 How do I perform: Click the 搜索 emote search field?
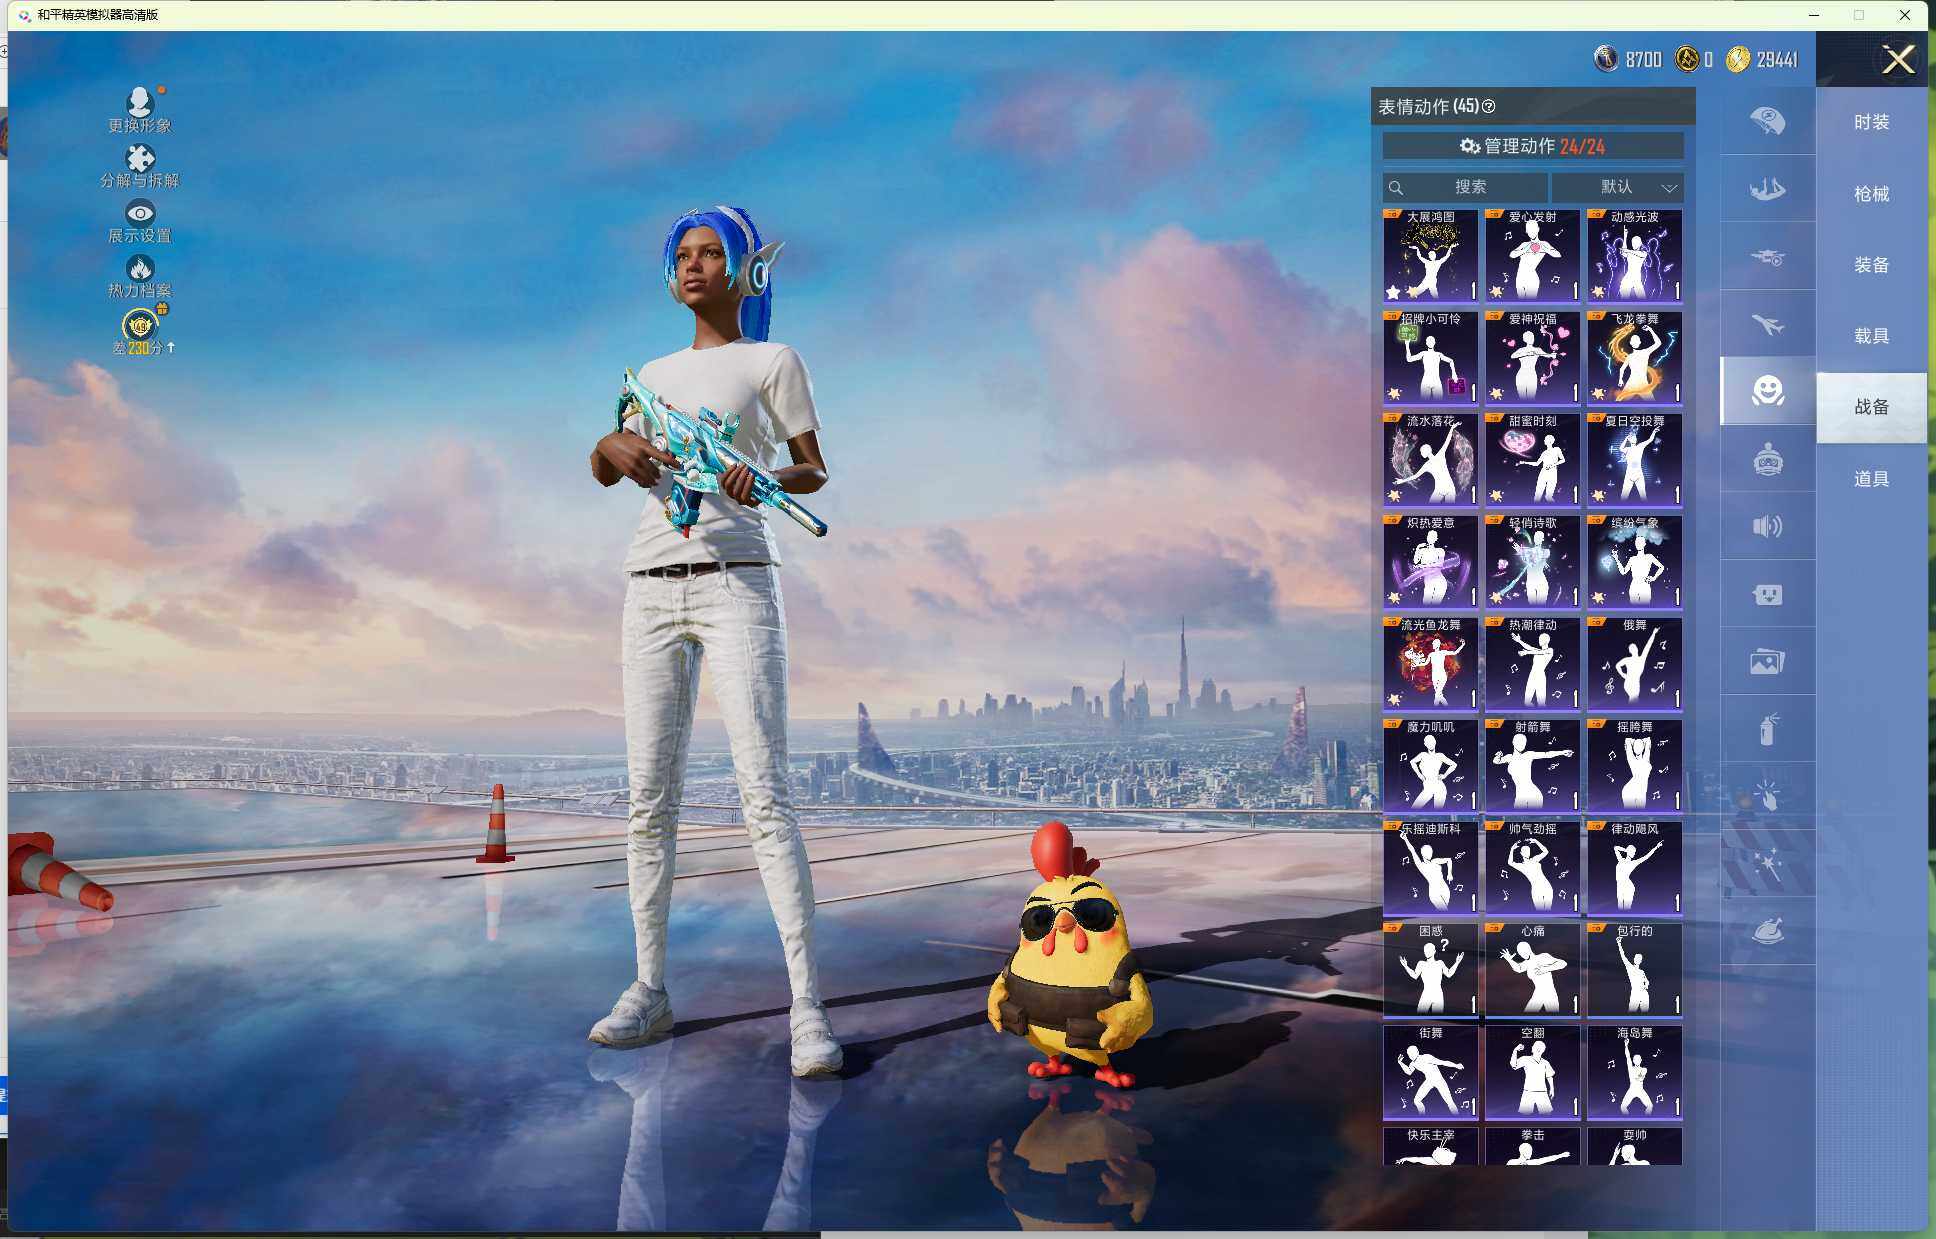(1466, 187)
